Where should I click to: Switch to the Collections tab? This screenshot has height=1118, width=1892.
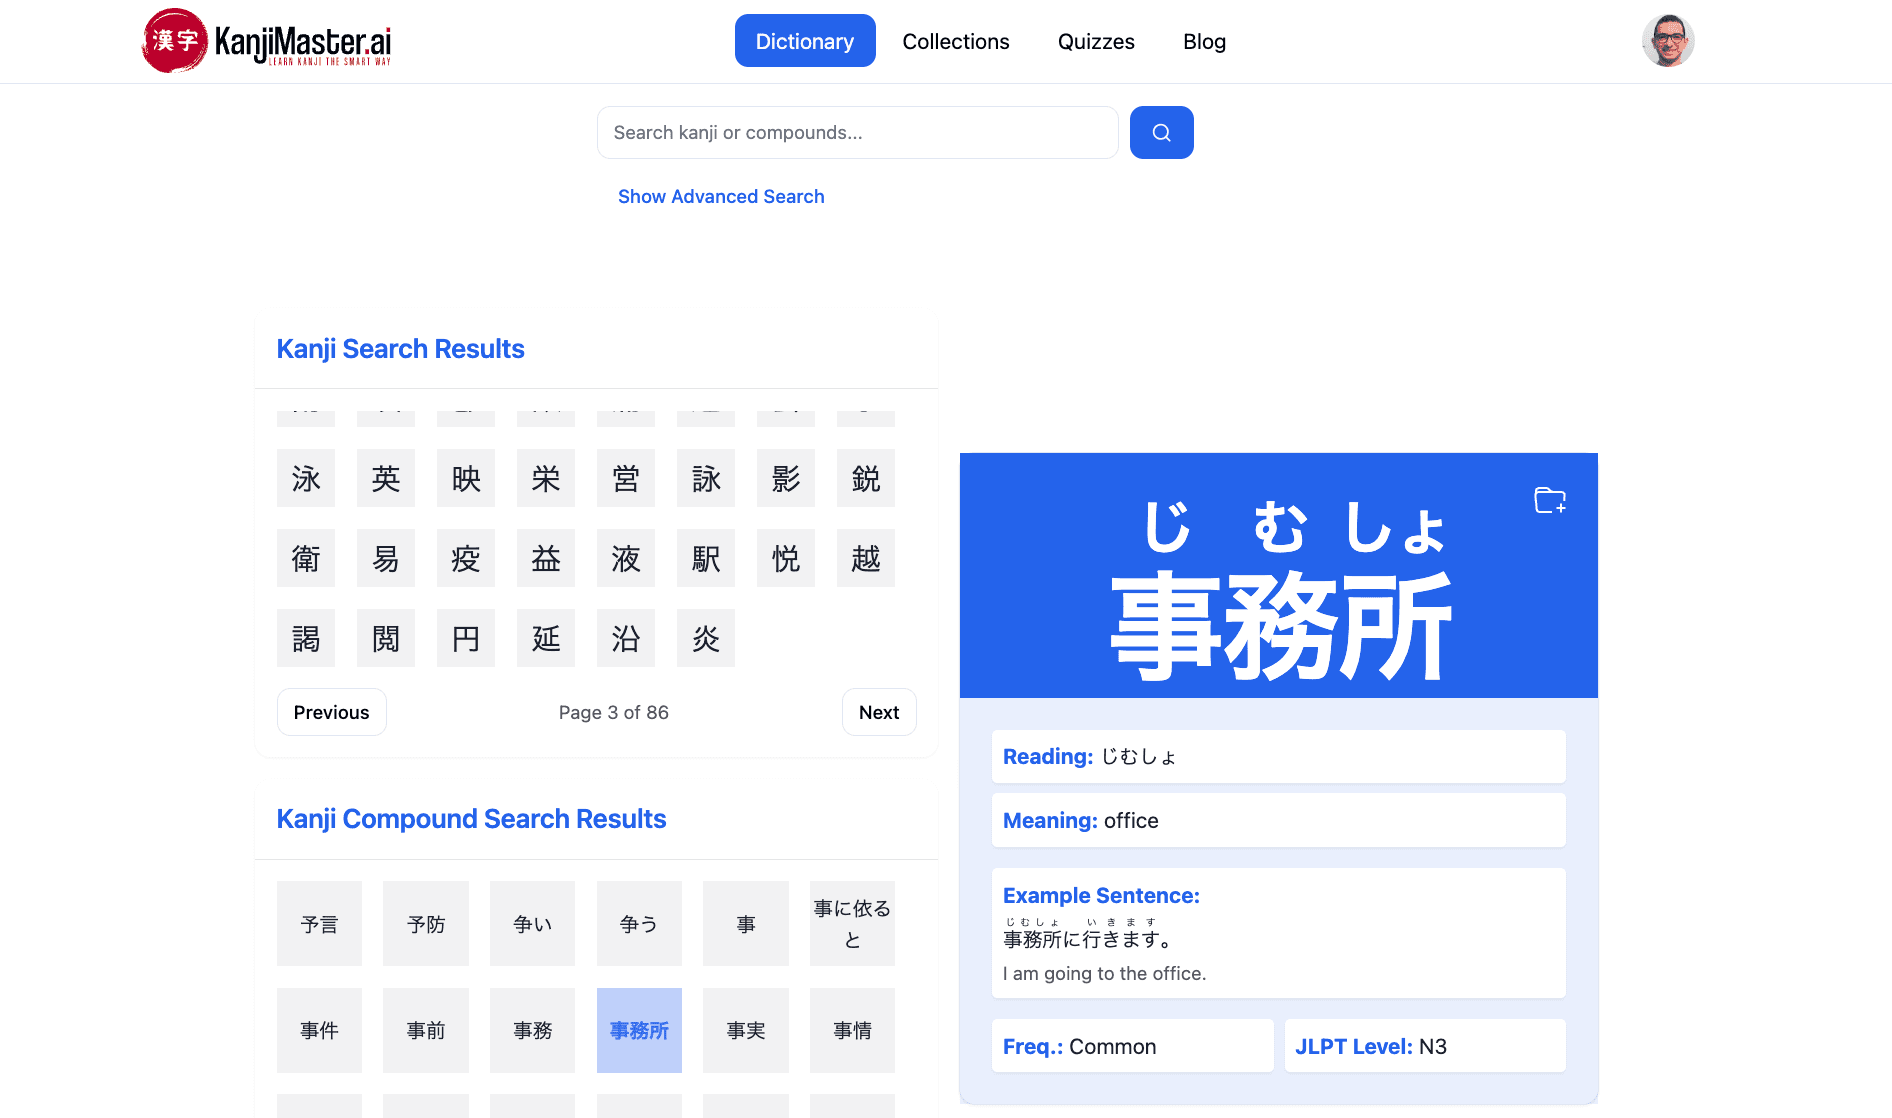955,41
